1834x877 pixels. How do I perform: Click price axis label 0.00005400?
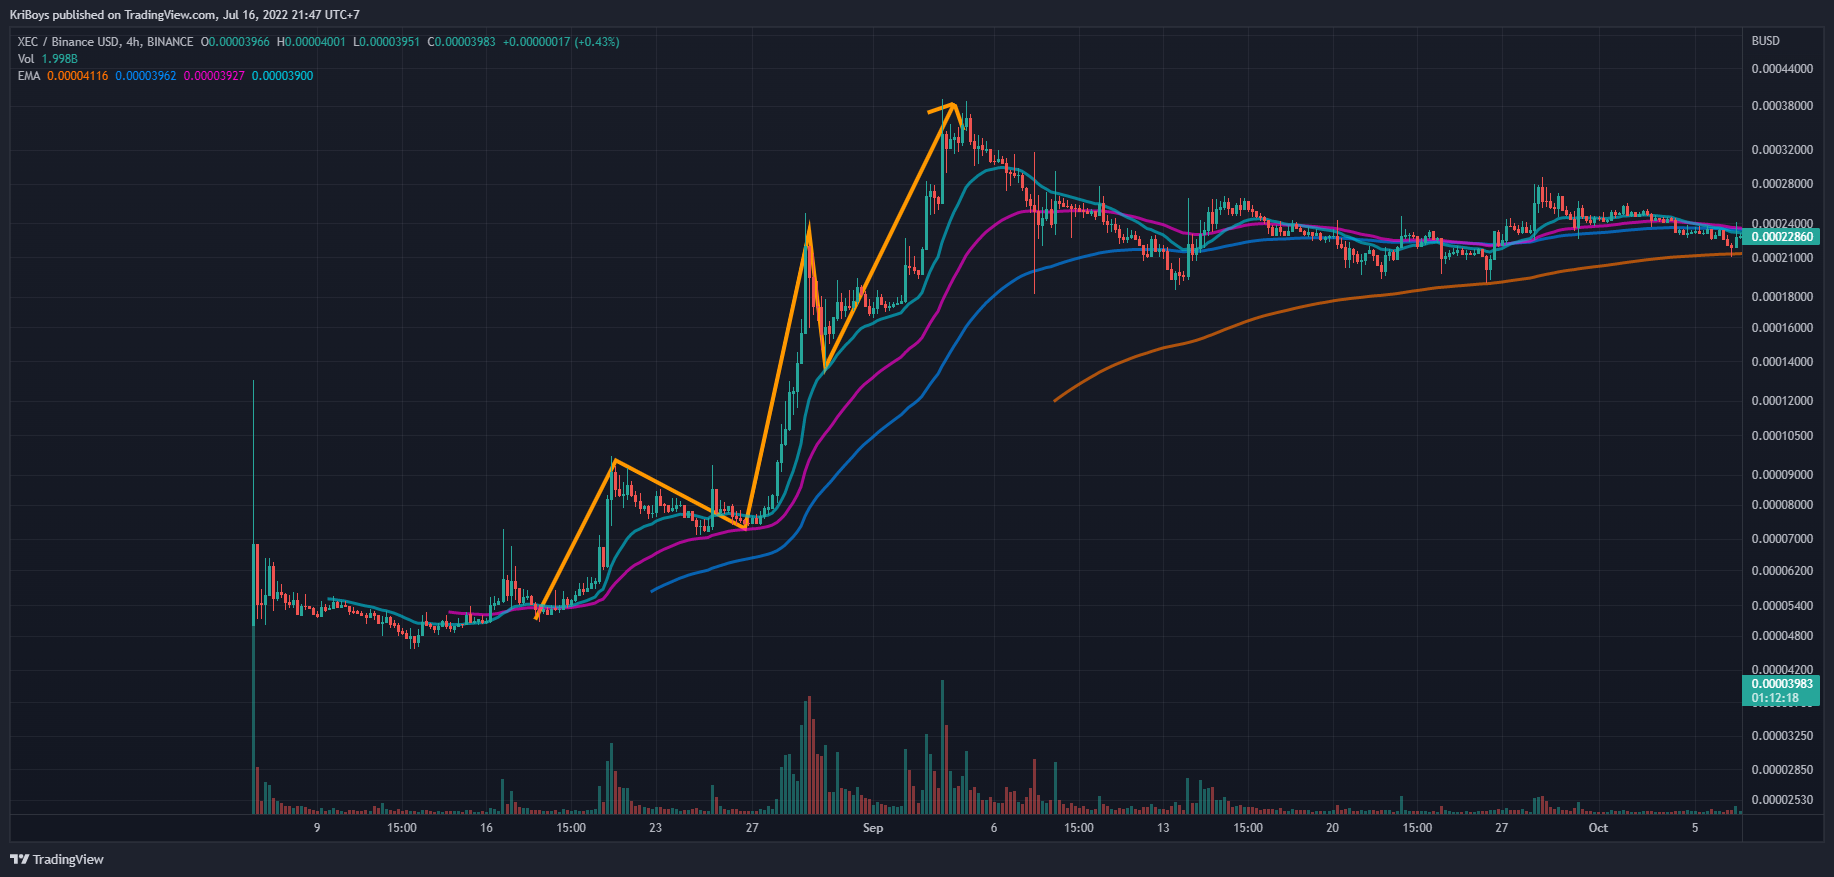pos(1782,606)
